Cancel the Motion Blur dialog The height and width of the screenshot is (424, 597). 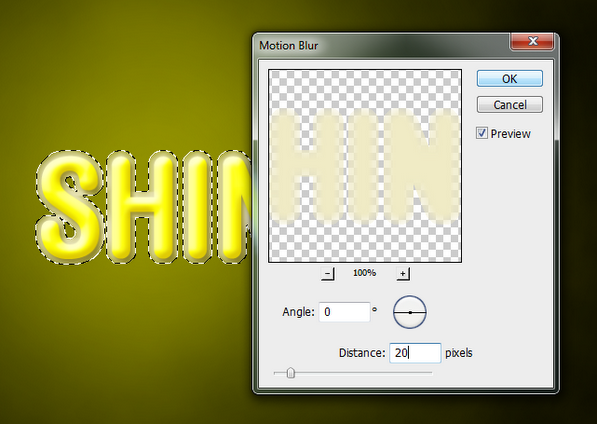[510, 104]
